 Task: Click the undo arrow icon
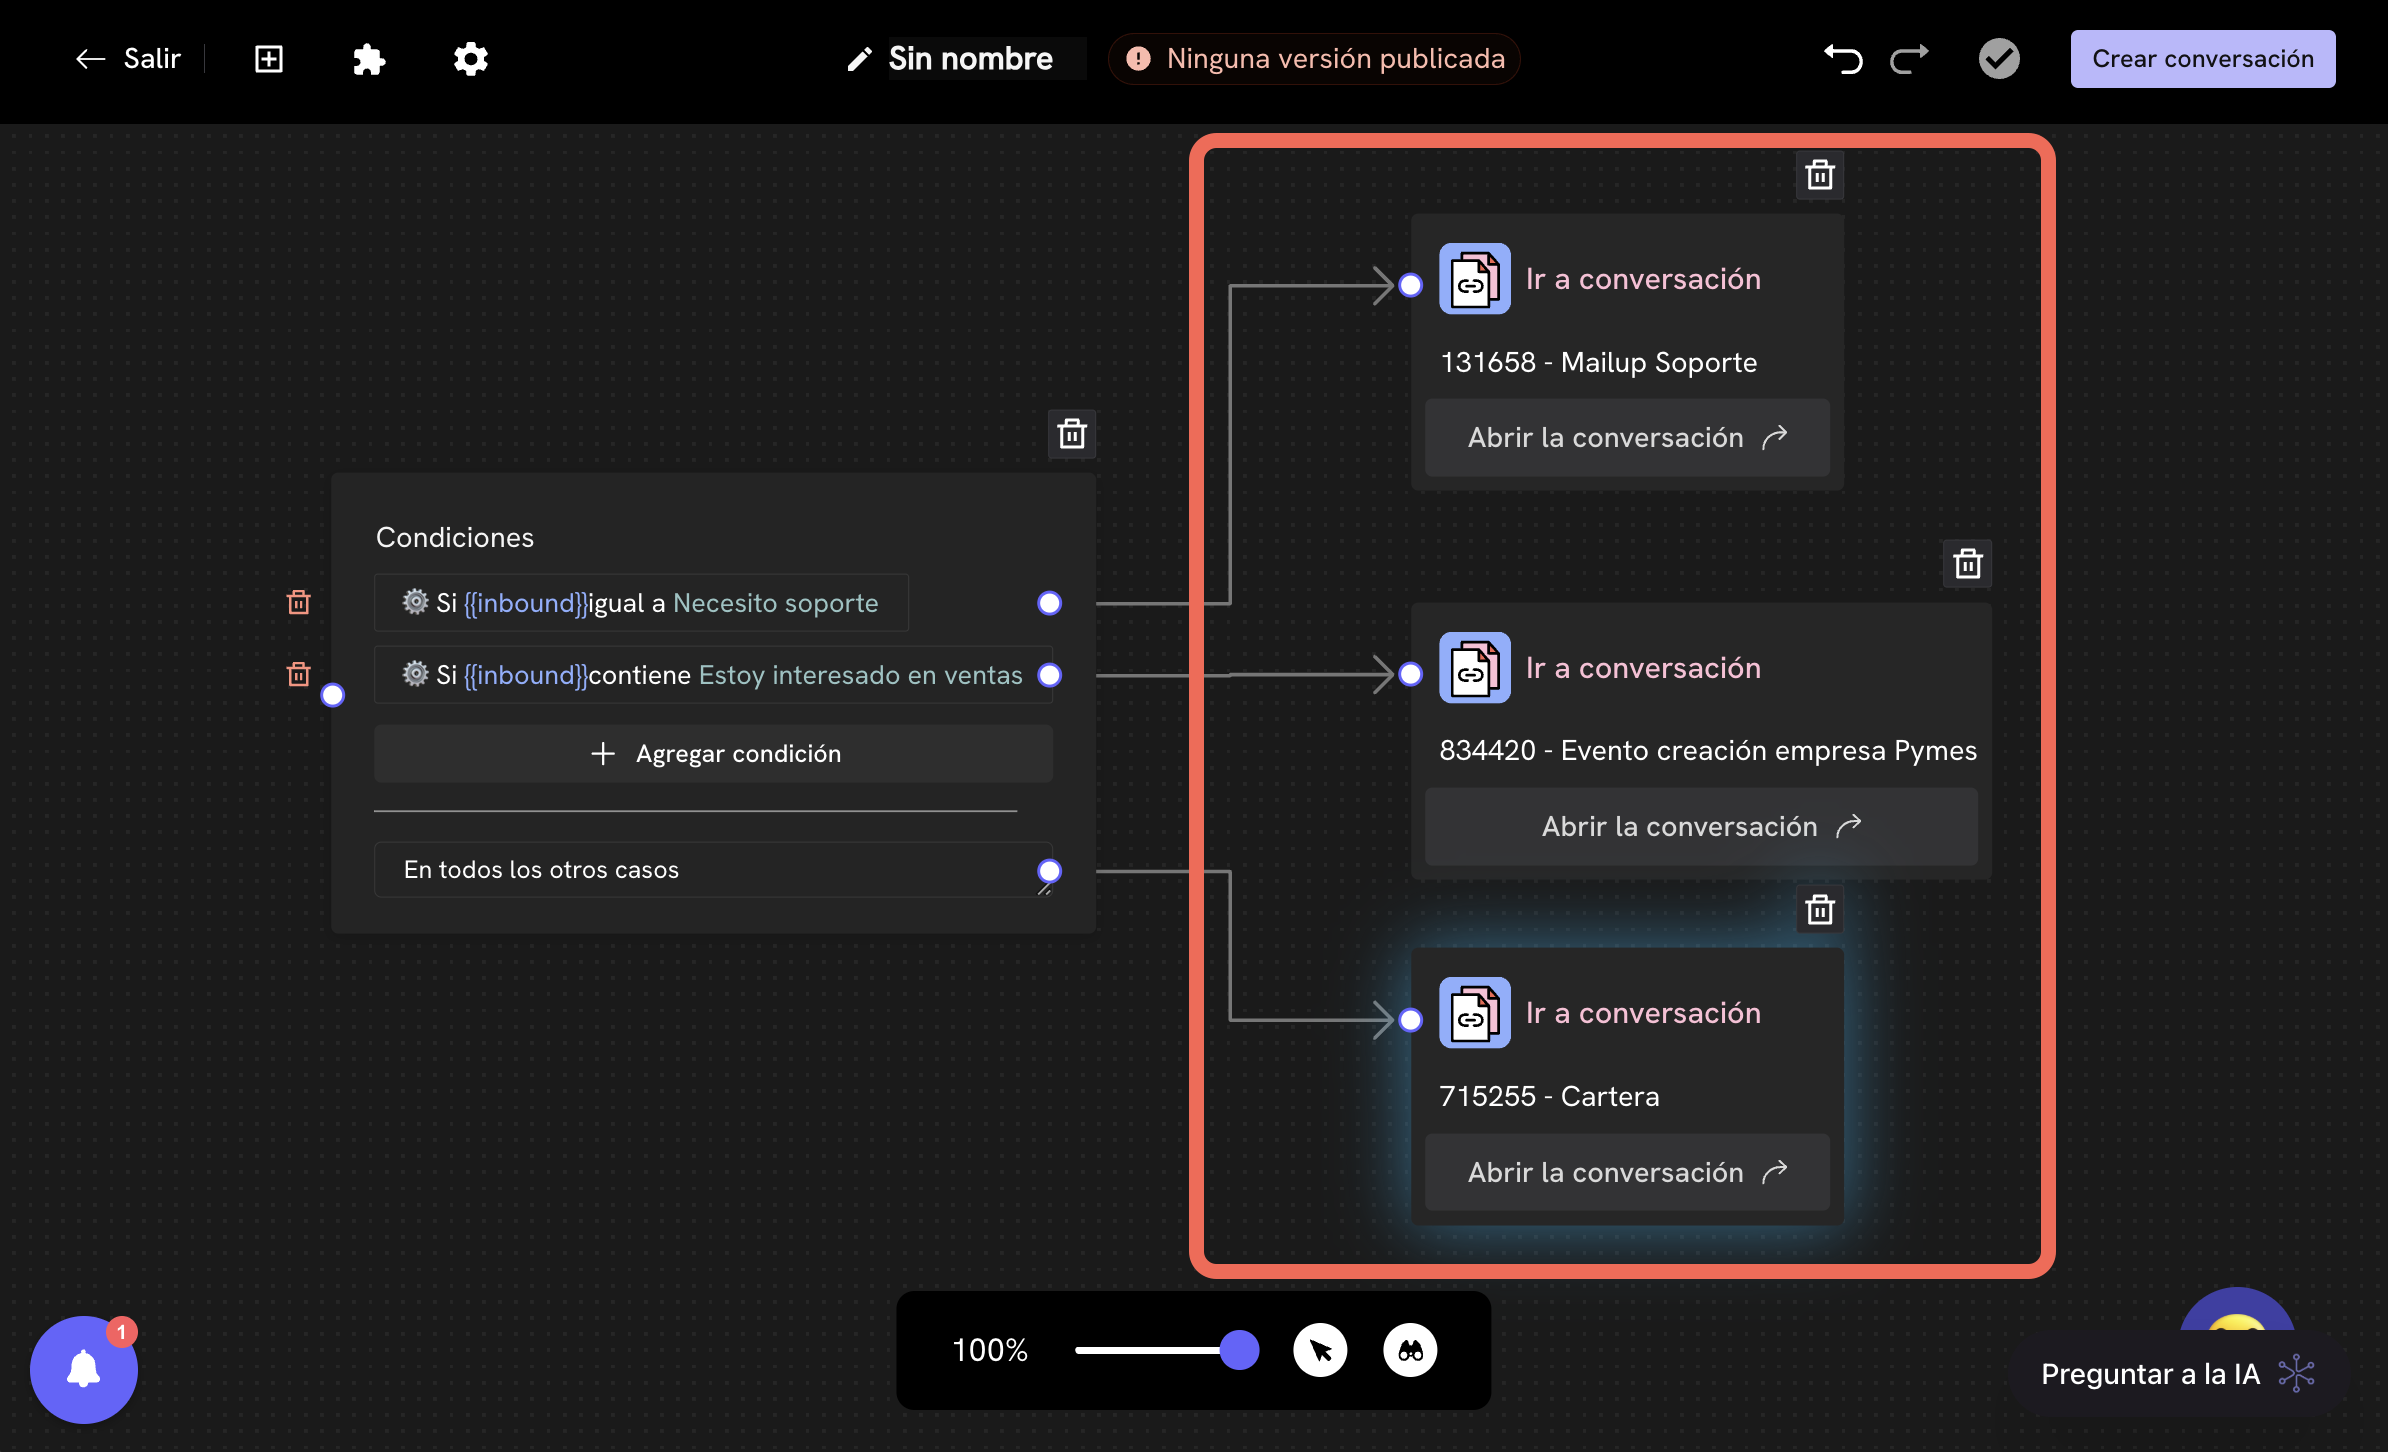[1843, 59]
